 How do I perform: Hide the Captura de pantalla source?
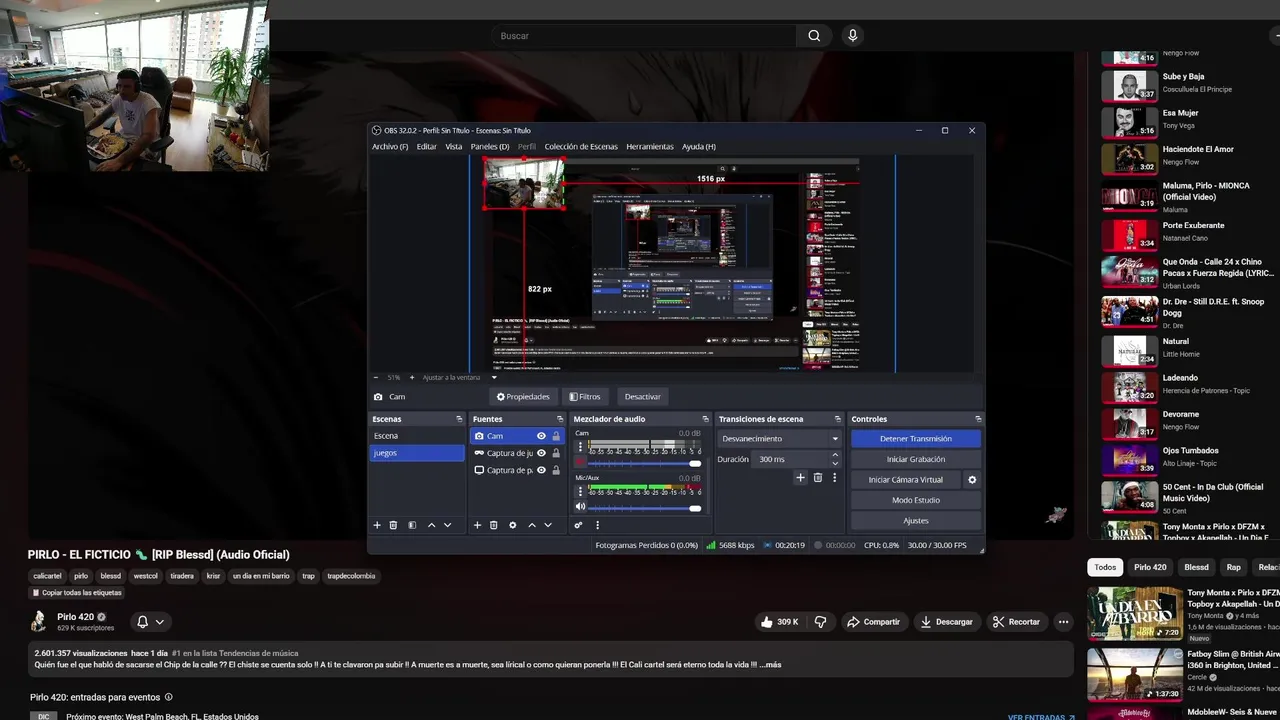tap(541, 470)
